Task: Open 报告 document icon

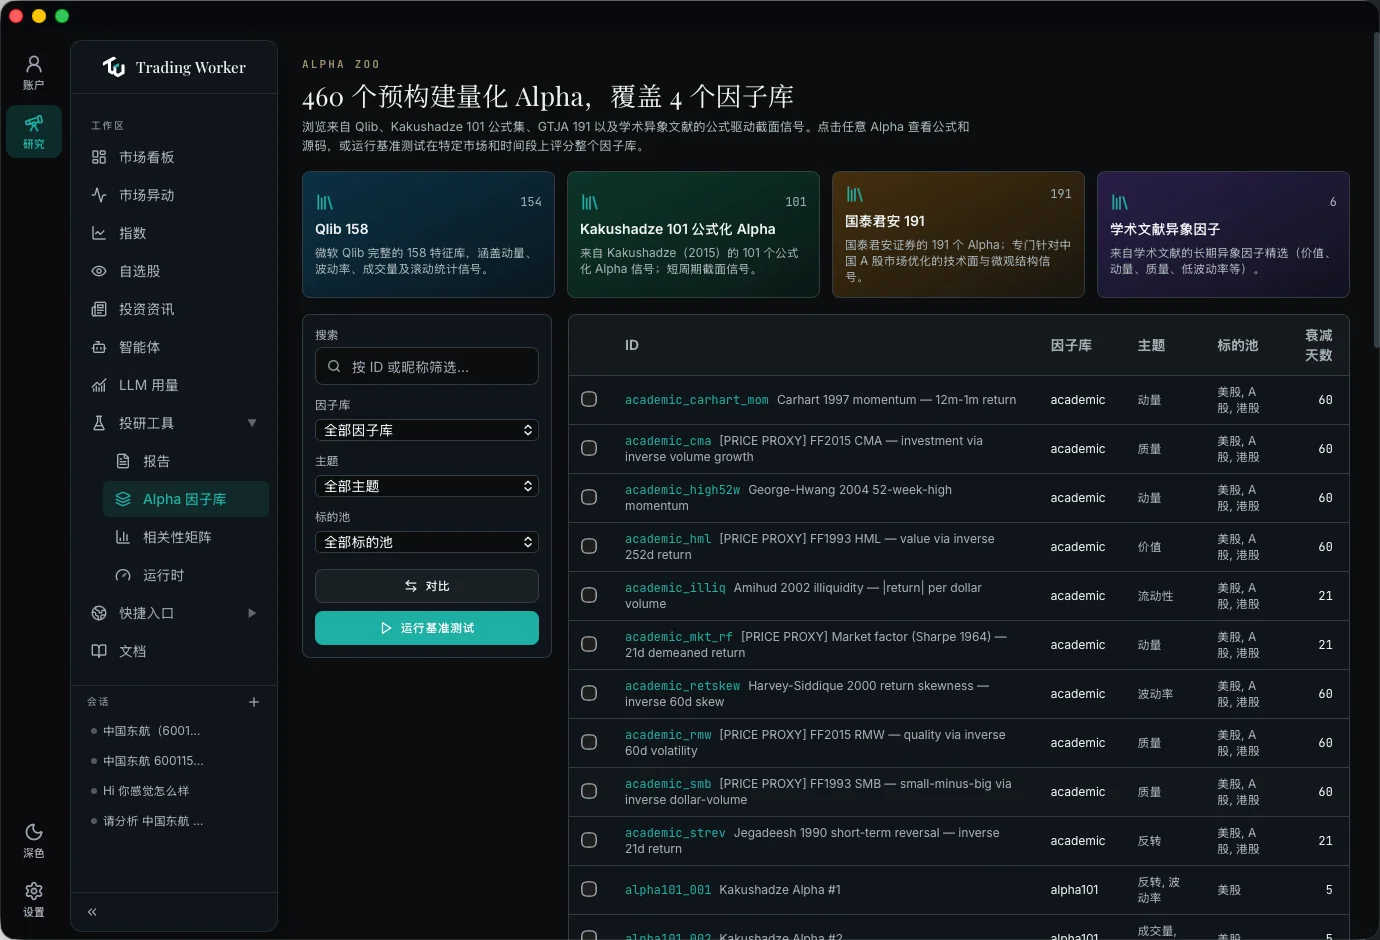Action: tap(123, 461)
